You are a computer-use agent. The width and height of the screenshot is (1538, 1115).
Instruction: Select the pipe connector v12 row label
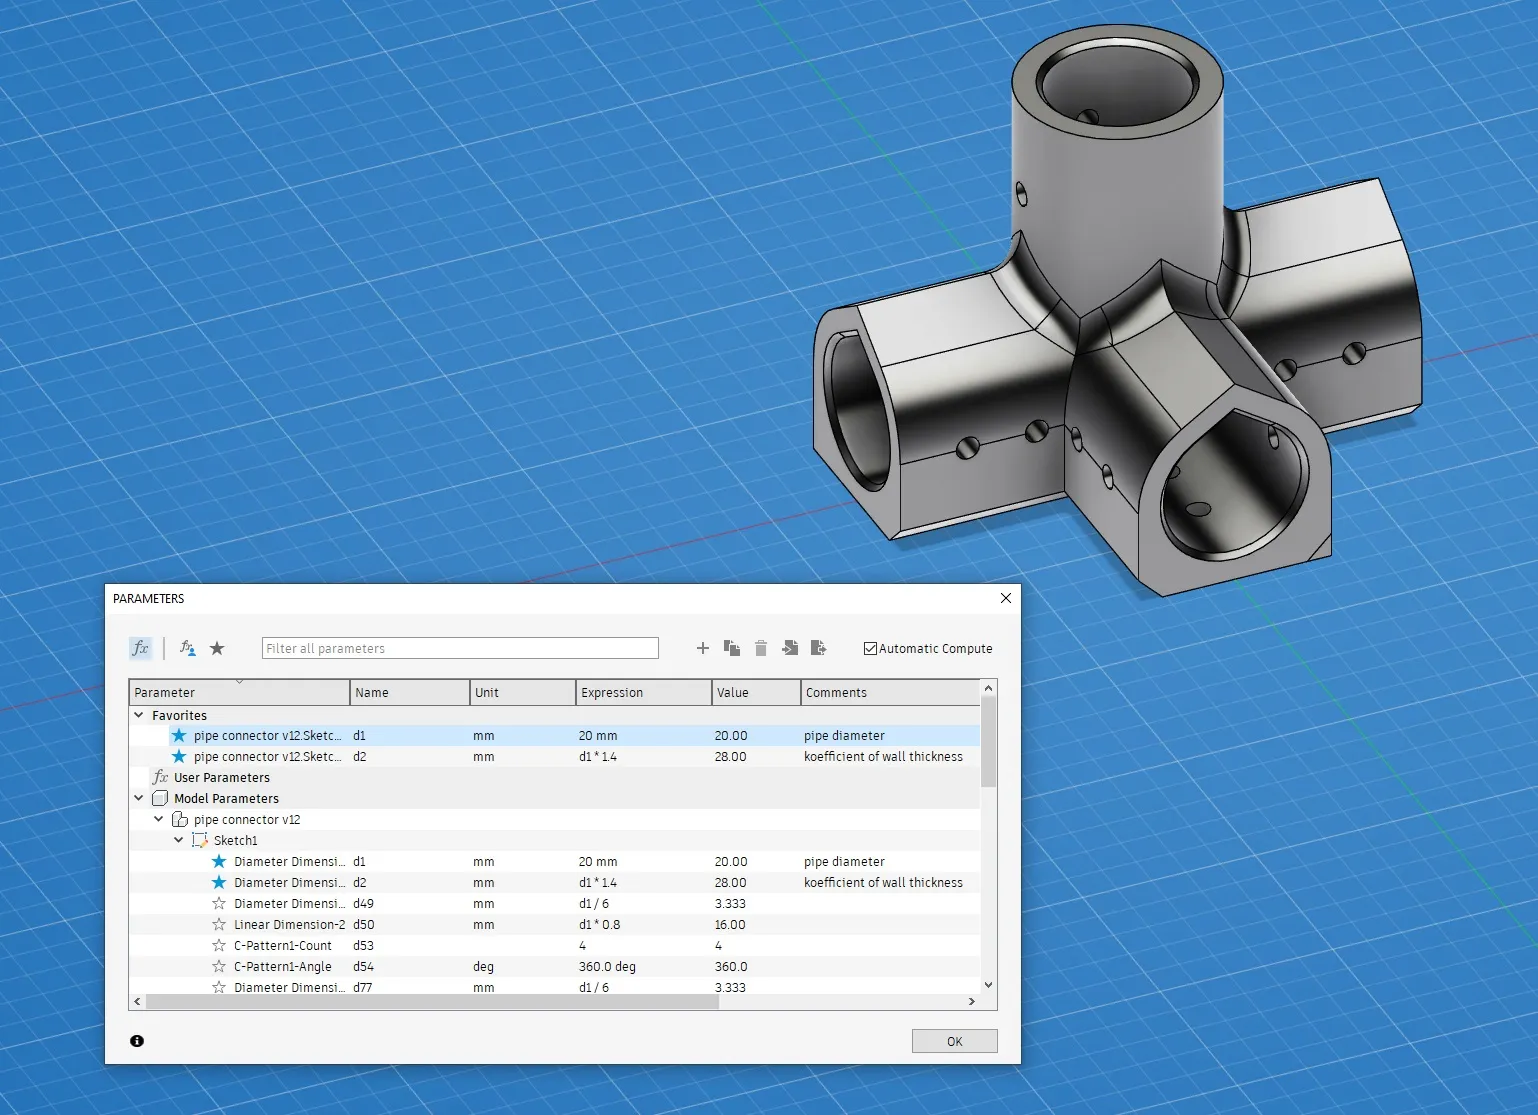(247, 819)
